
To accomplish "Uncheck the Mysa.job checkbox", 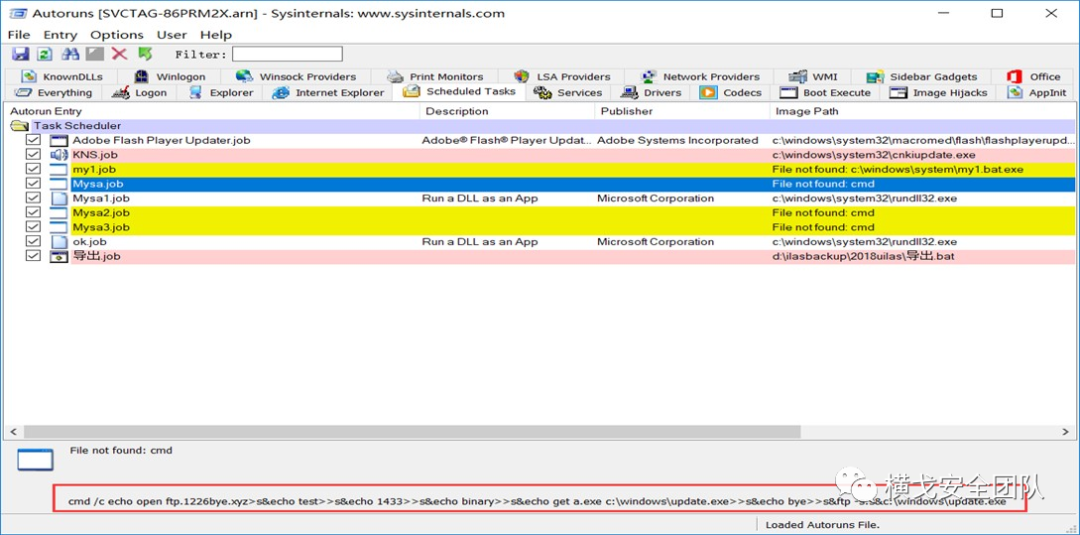I will pyautogui.click(x=33, y=183).
